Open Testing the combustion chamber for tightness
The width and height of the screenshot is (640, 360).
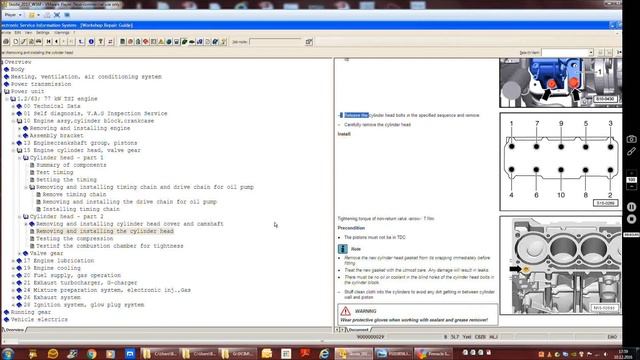coord(109,246)
